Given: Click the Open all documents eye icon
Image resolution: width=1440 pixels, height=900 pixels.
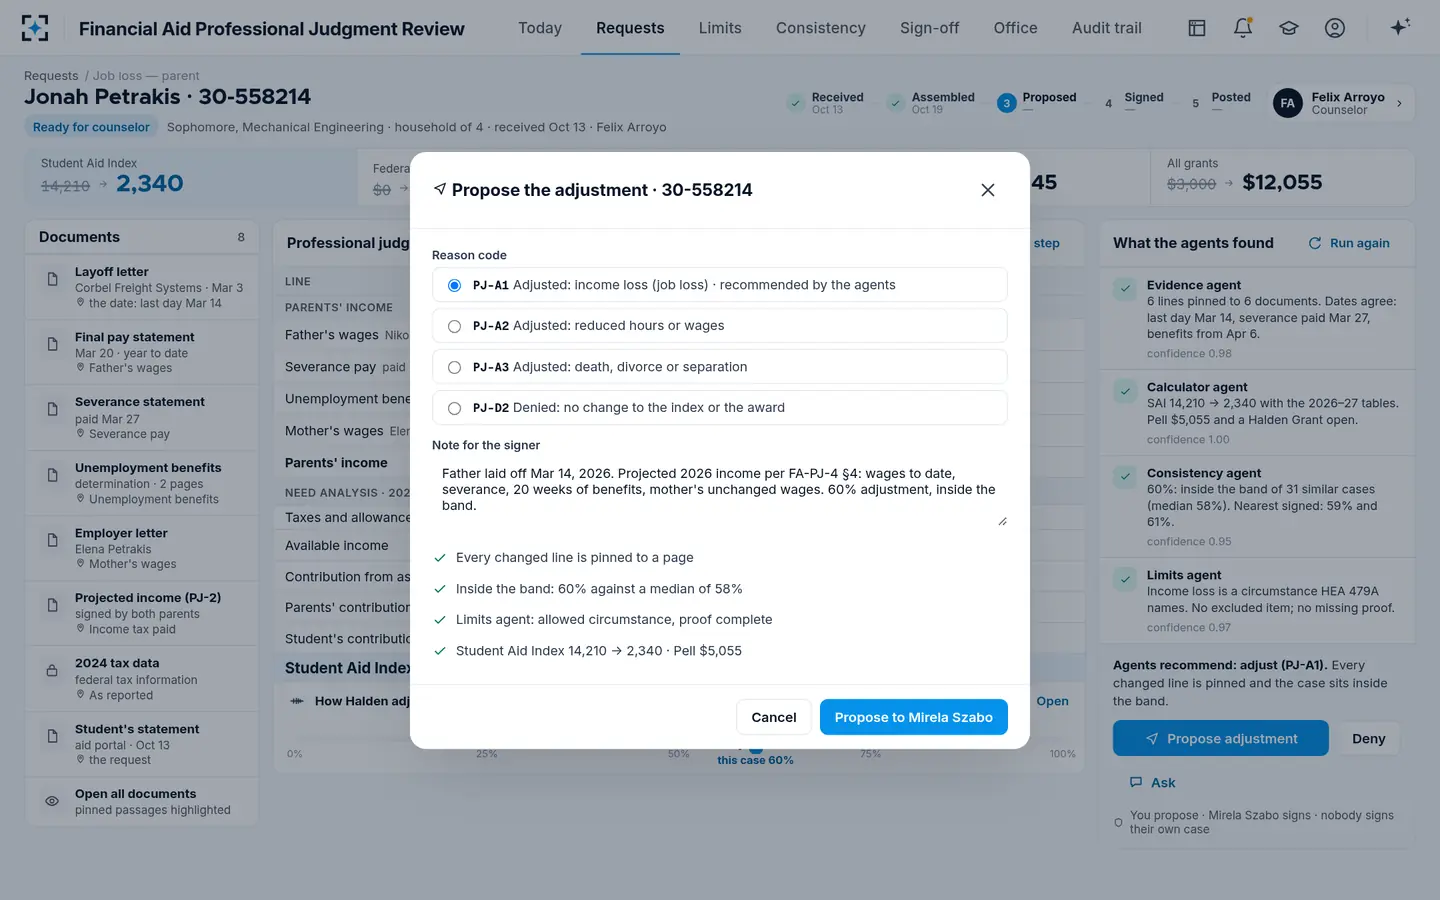Looking at the screenshot, I should click(x=52, y=801).
